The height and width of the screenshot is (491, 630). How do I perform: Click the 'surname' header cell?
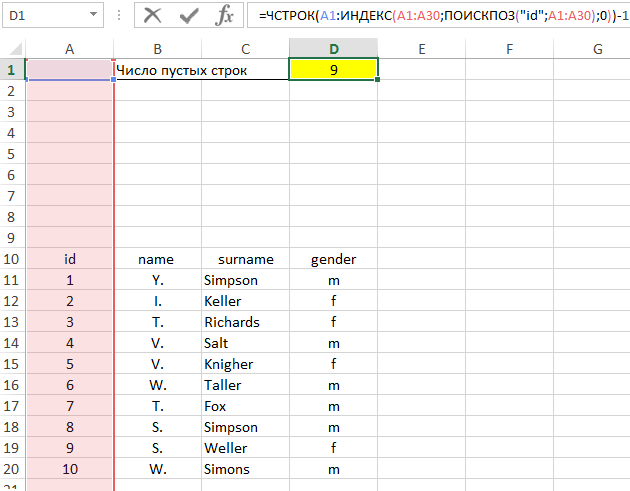[x=245, y=259]
